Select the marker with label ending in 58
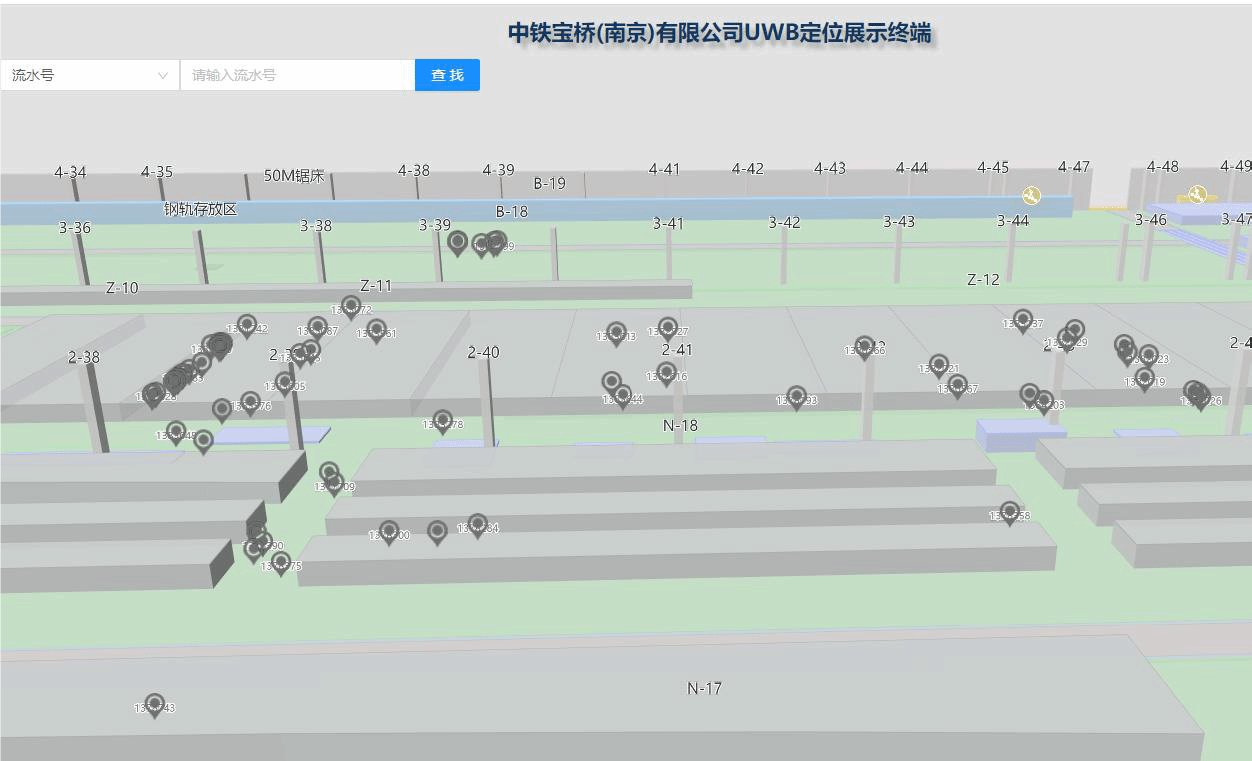Screen dimensions: 1252x761 tap(1010, 512)
